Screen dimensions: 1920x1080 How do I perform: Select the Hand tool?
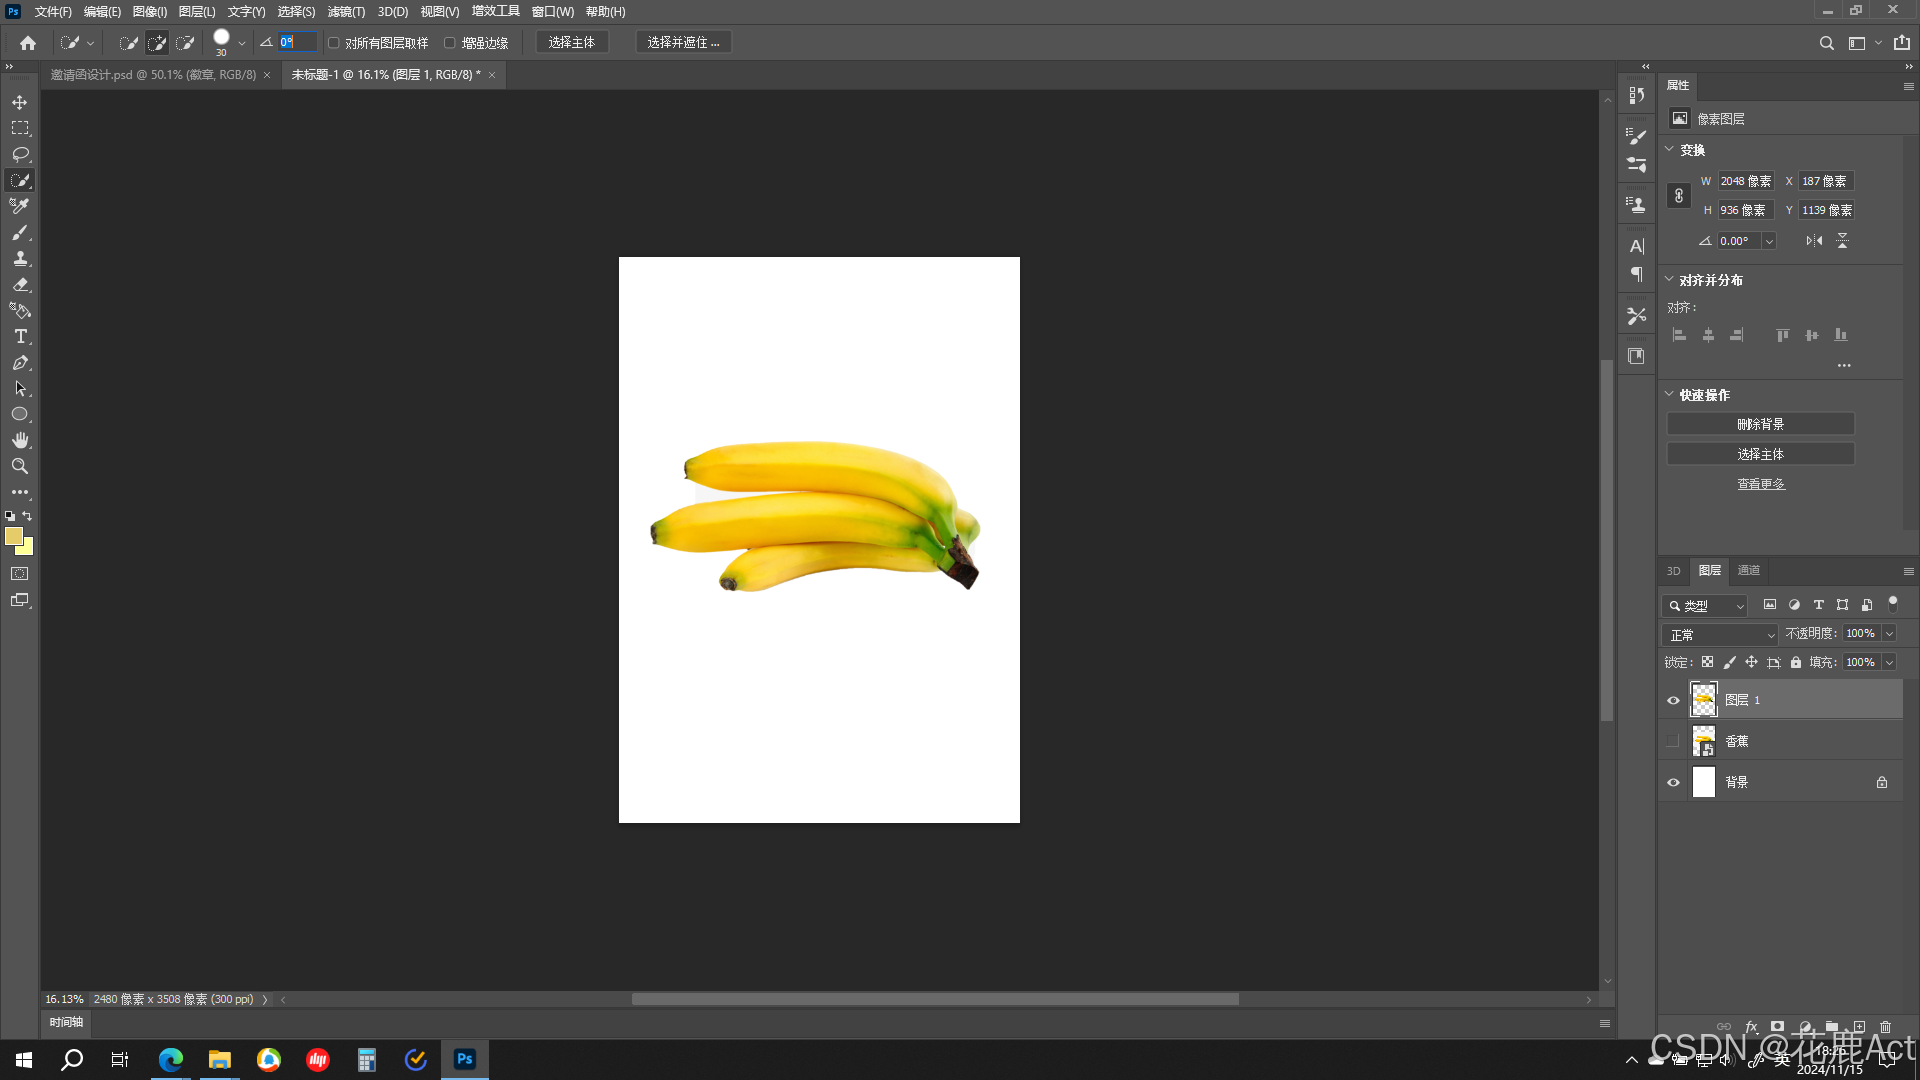click(x=20, y=440)
